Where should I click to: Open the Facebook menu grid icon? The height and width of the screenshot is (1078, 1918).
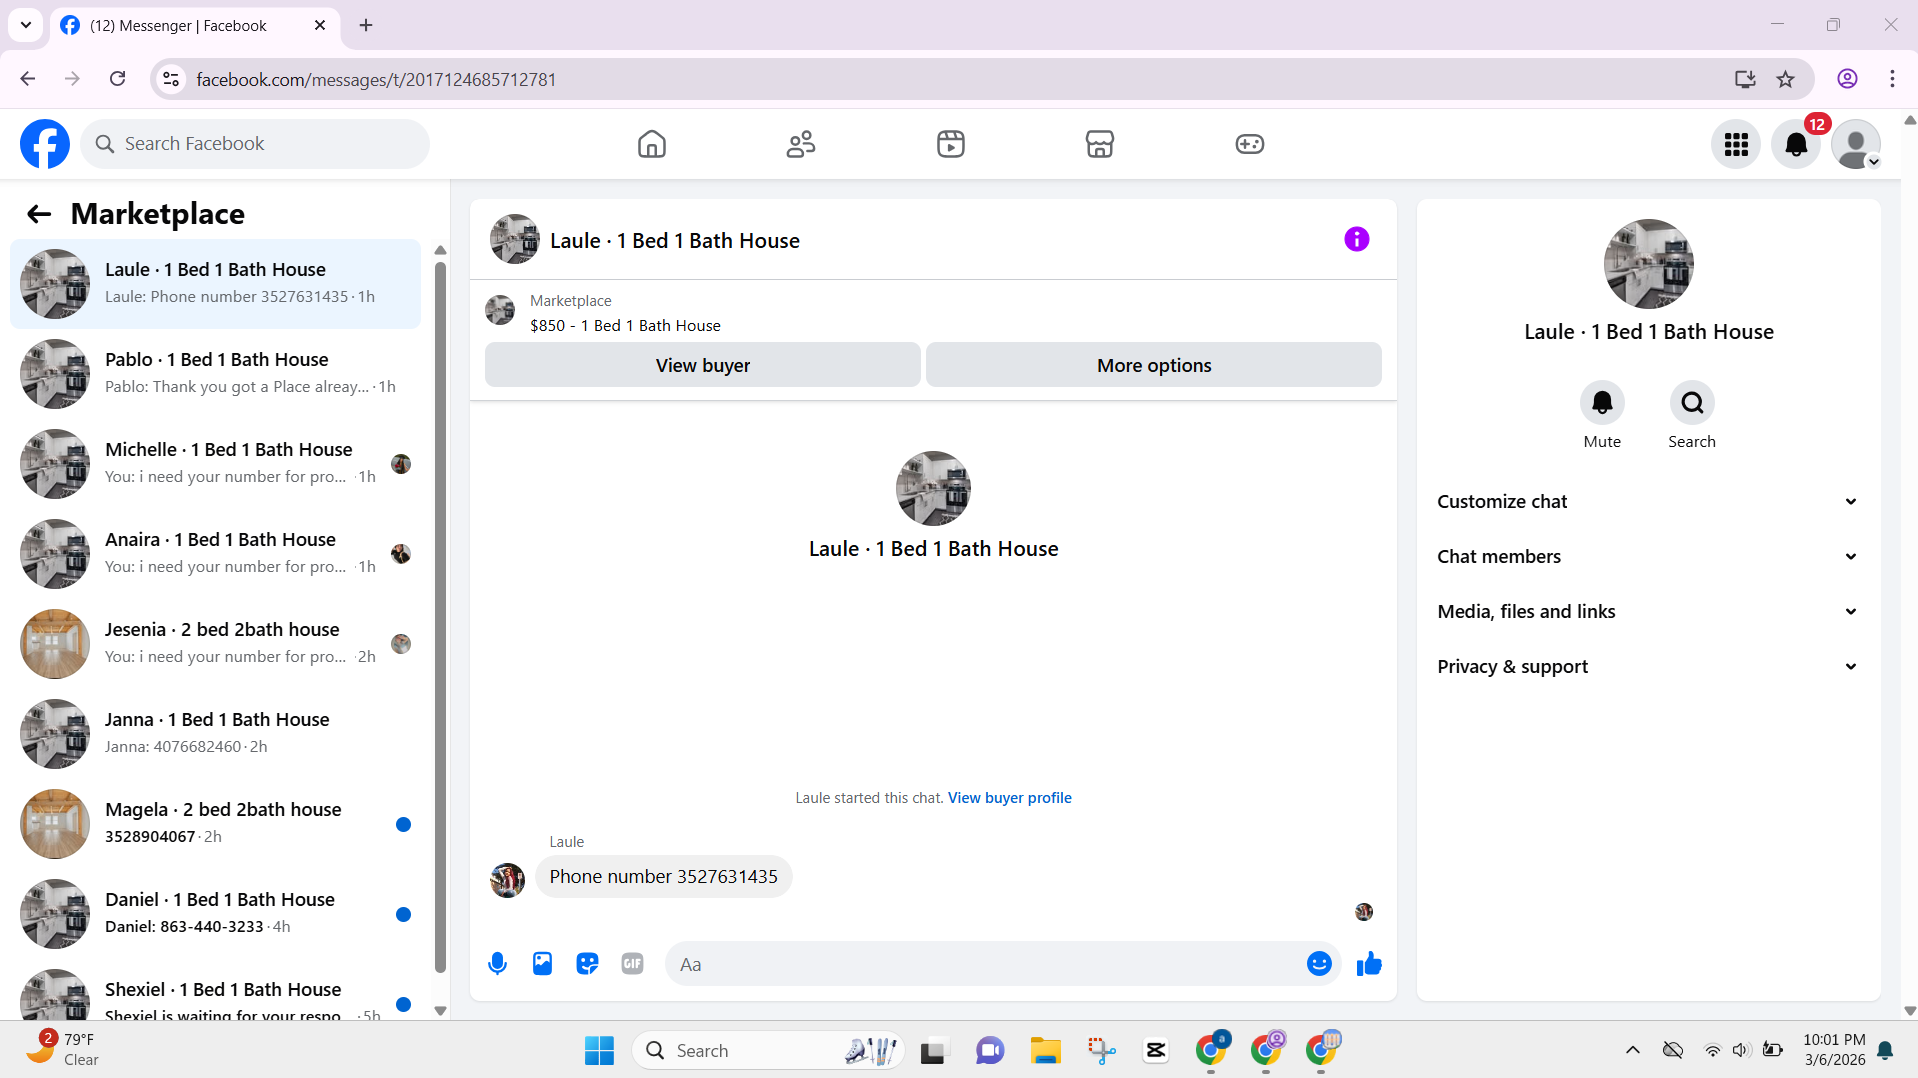coord(1736,145)
